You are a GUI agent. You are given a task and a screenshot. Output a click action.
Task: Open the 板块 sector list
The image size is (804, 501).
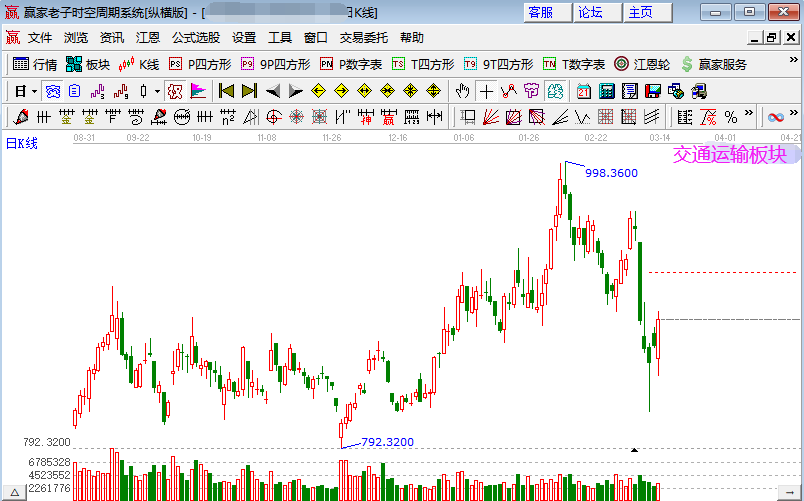point(88,64)
